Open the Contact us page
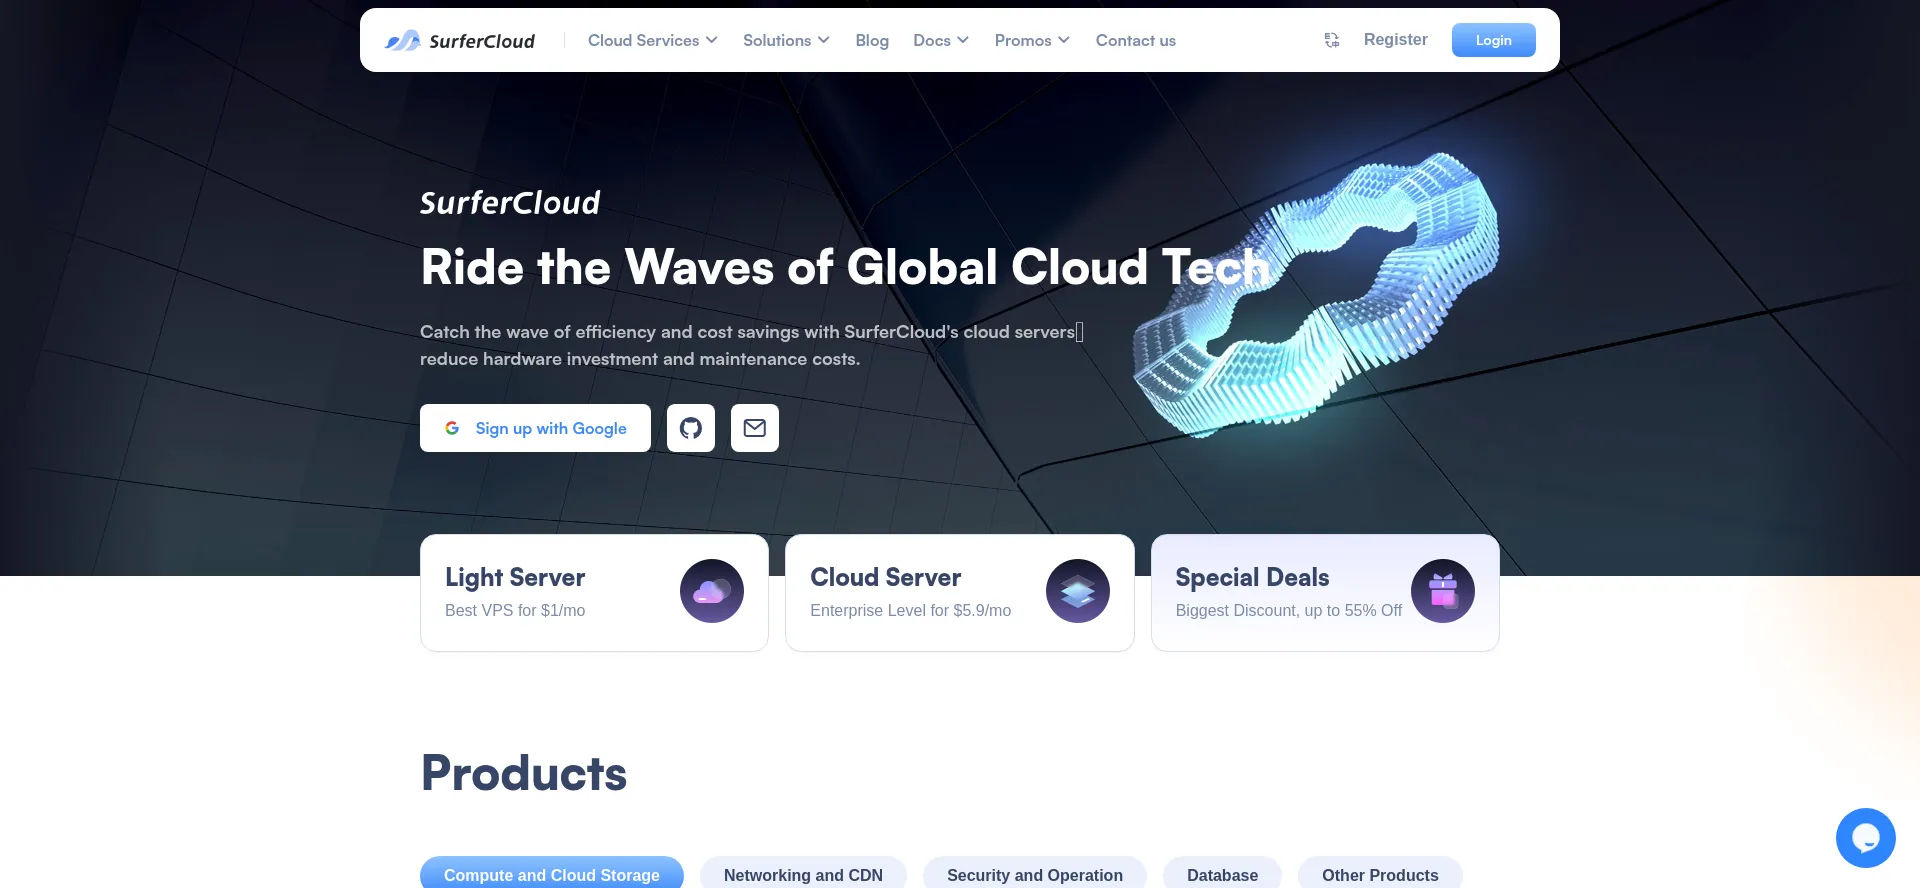The width and height of the screenshot is (1920, 888). [x=1135, y=40]
